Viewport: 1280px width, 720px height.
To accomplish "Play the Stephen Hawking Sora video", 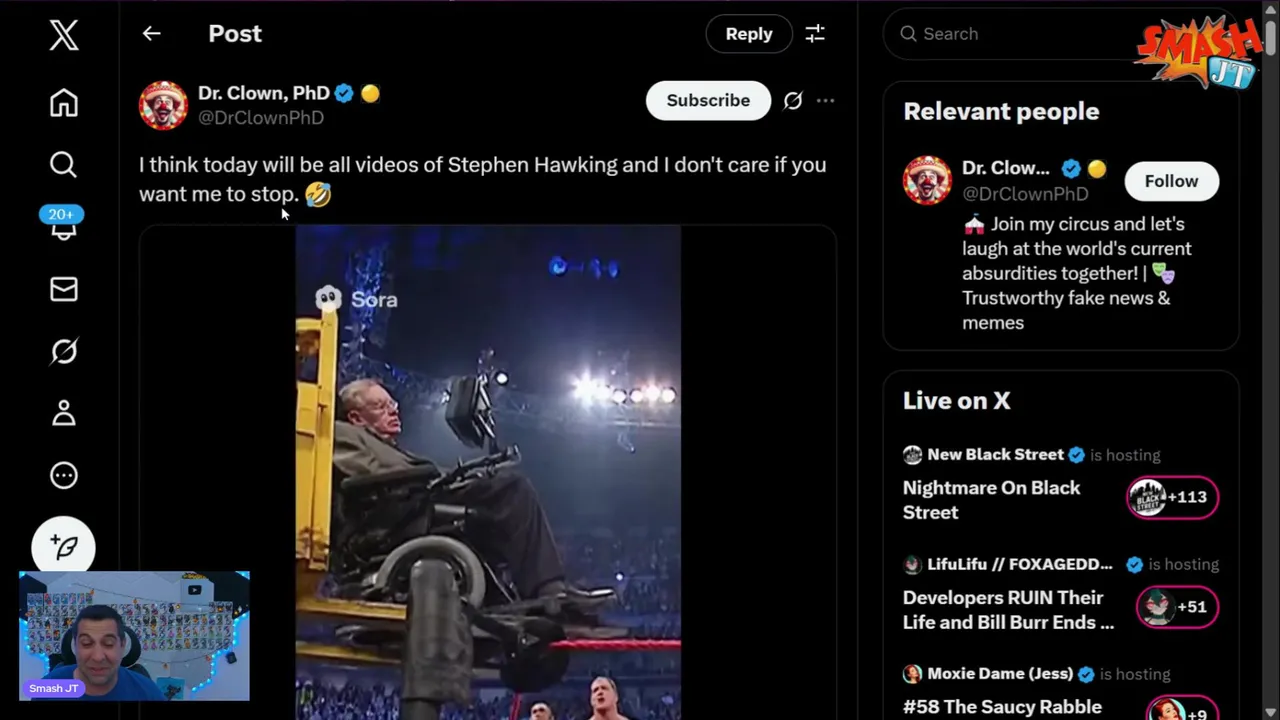I will pos(488,470).
